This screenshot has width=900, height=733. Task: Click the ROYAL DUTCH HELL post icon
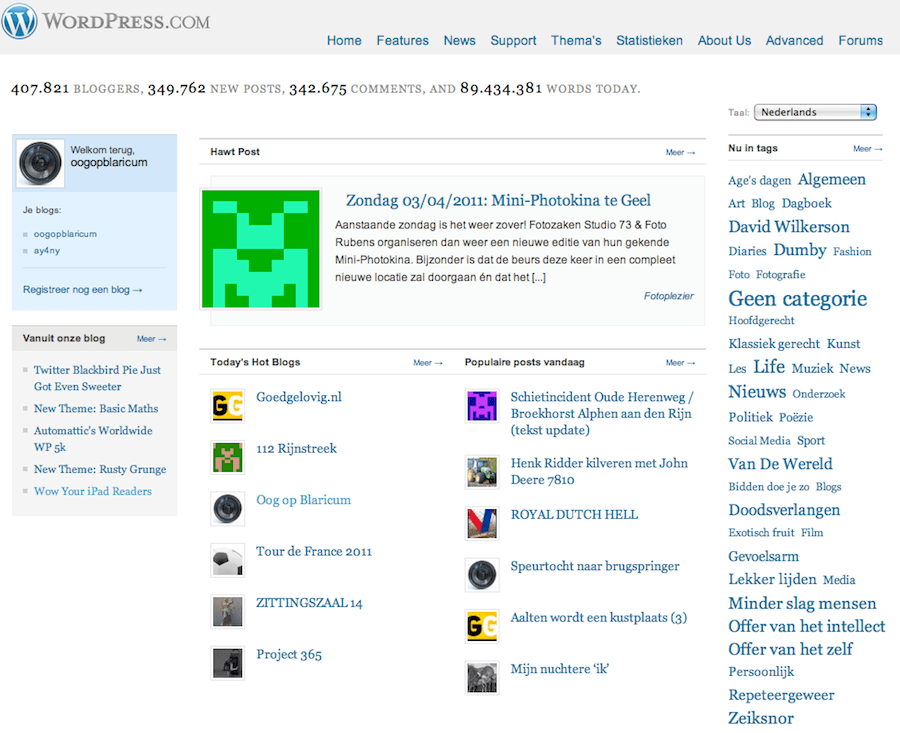pyautogui.click(x=482, y=523)
